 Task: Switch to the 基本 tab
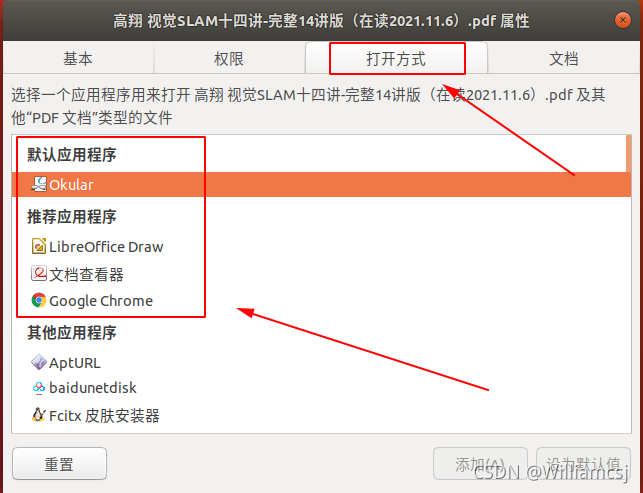click(78, 58)
